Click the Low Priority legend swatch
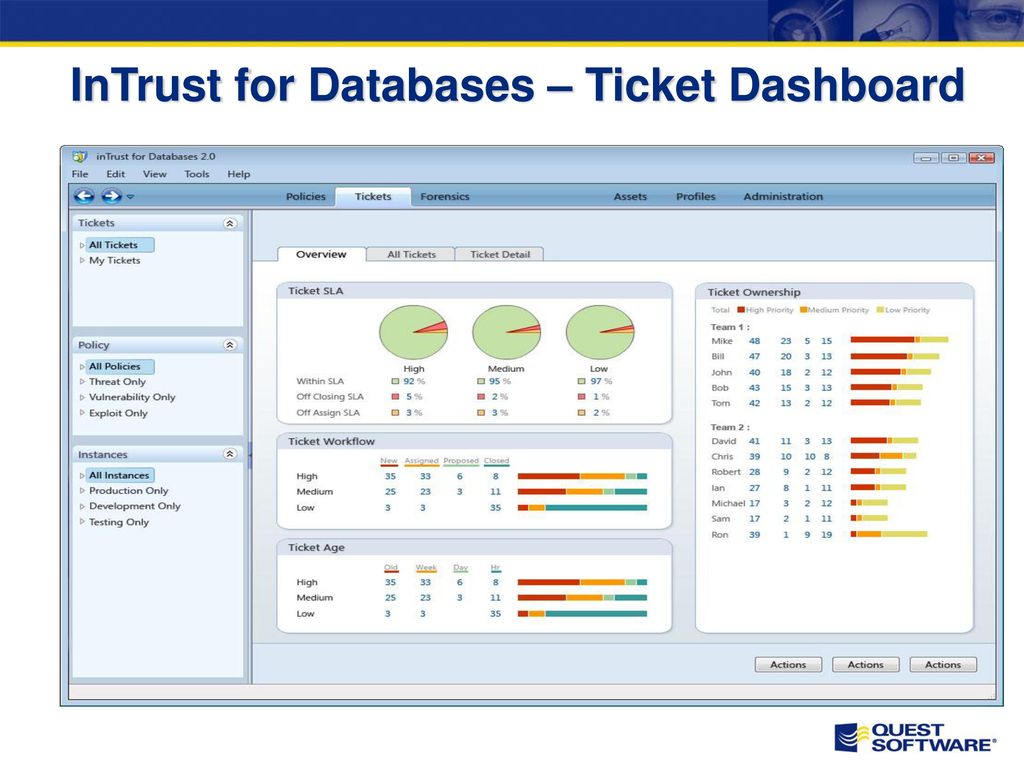Screen dimensions: 1024x768 coord(880,310)
